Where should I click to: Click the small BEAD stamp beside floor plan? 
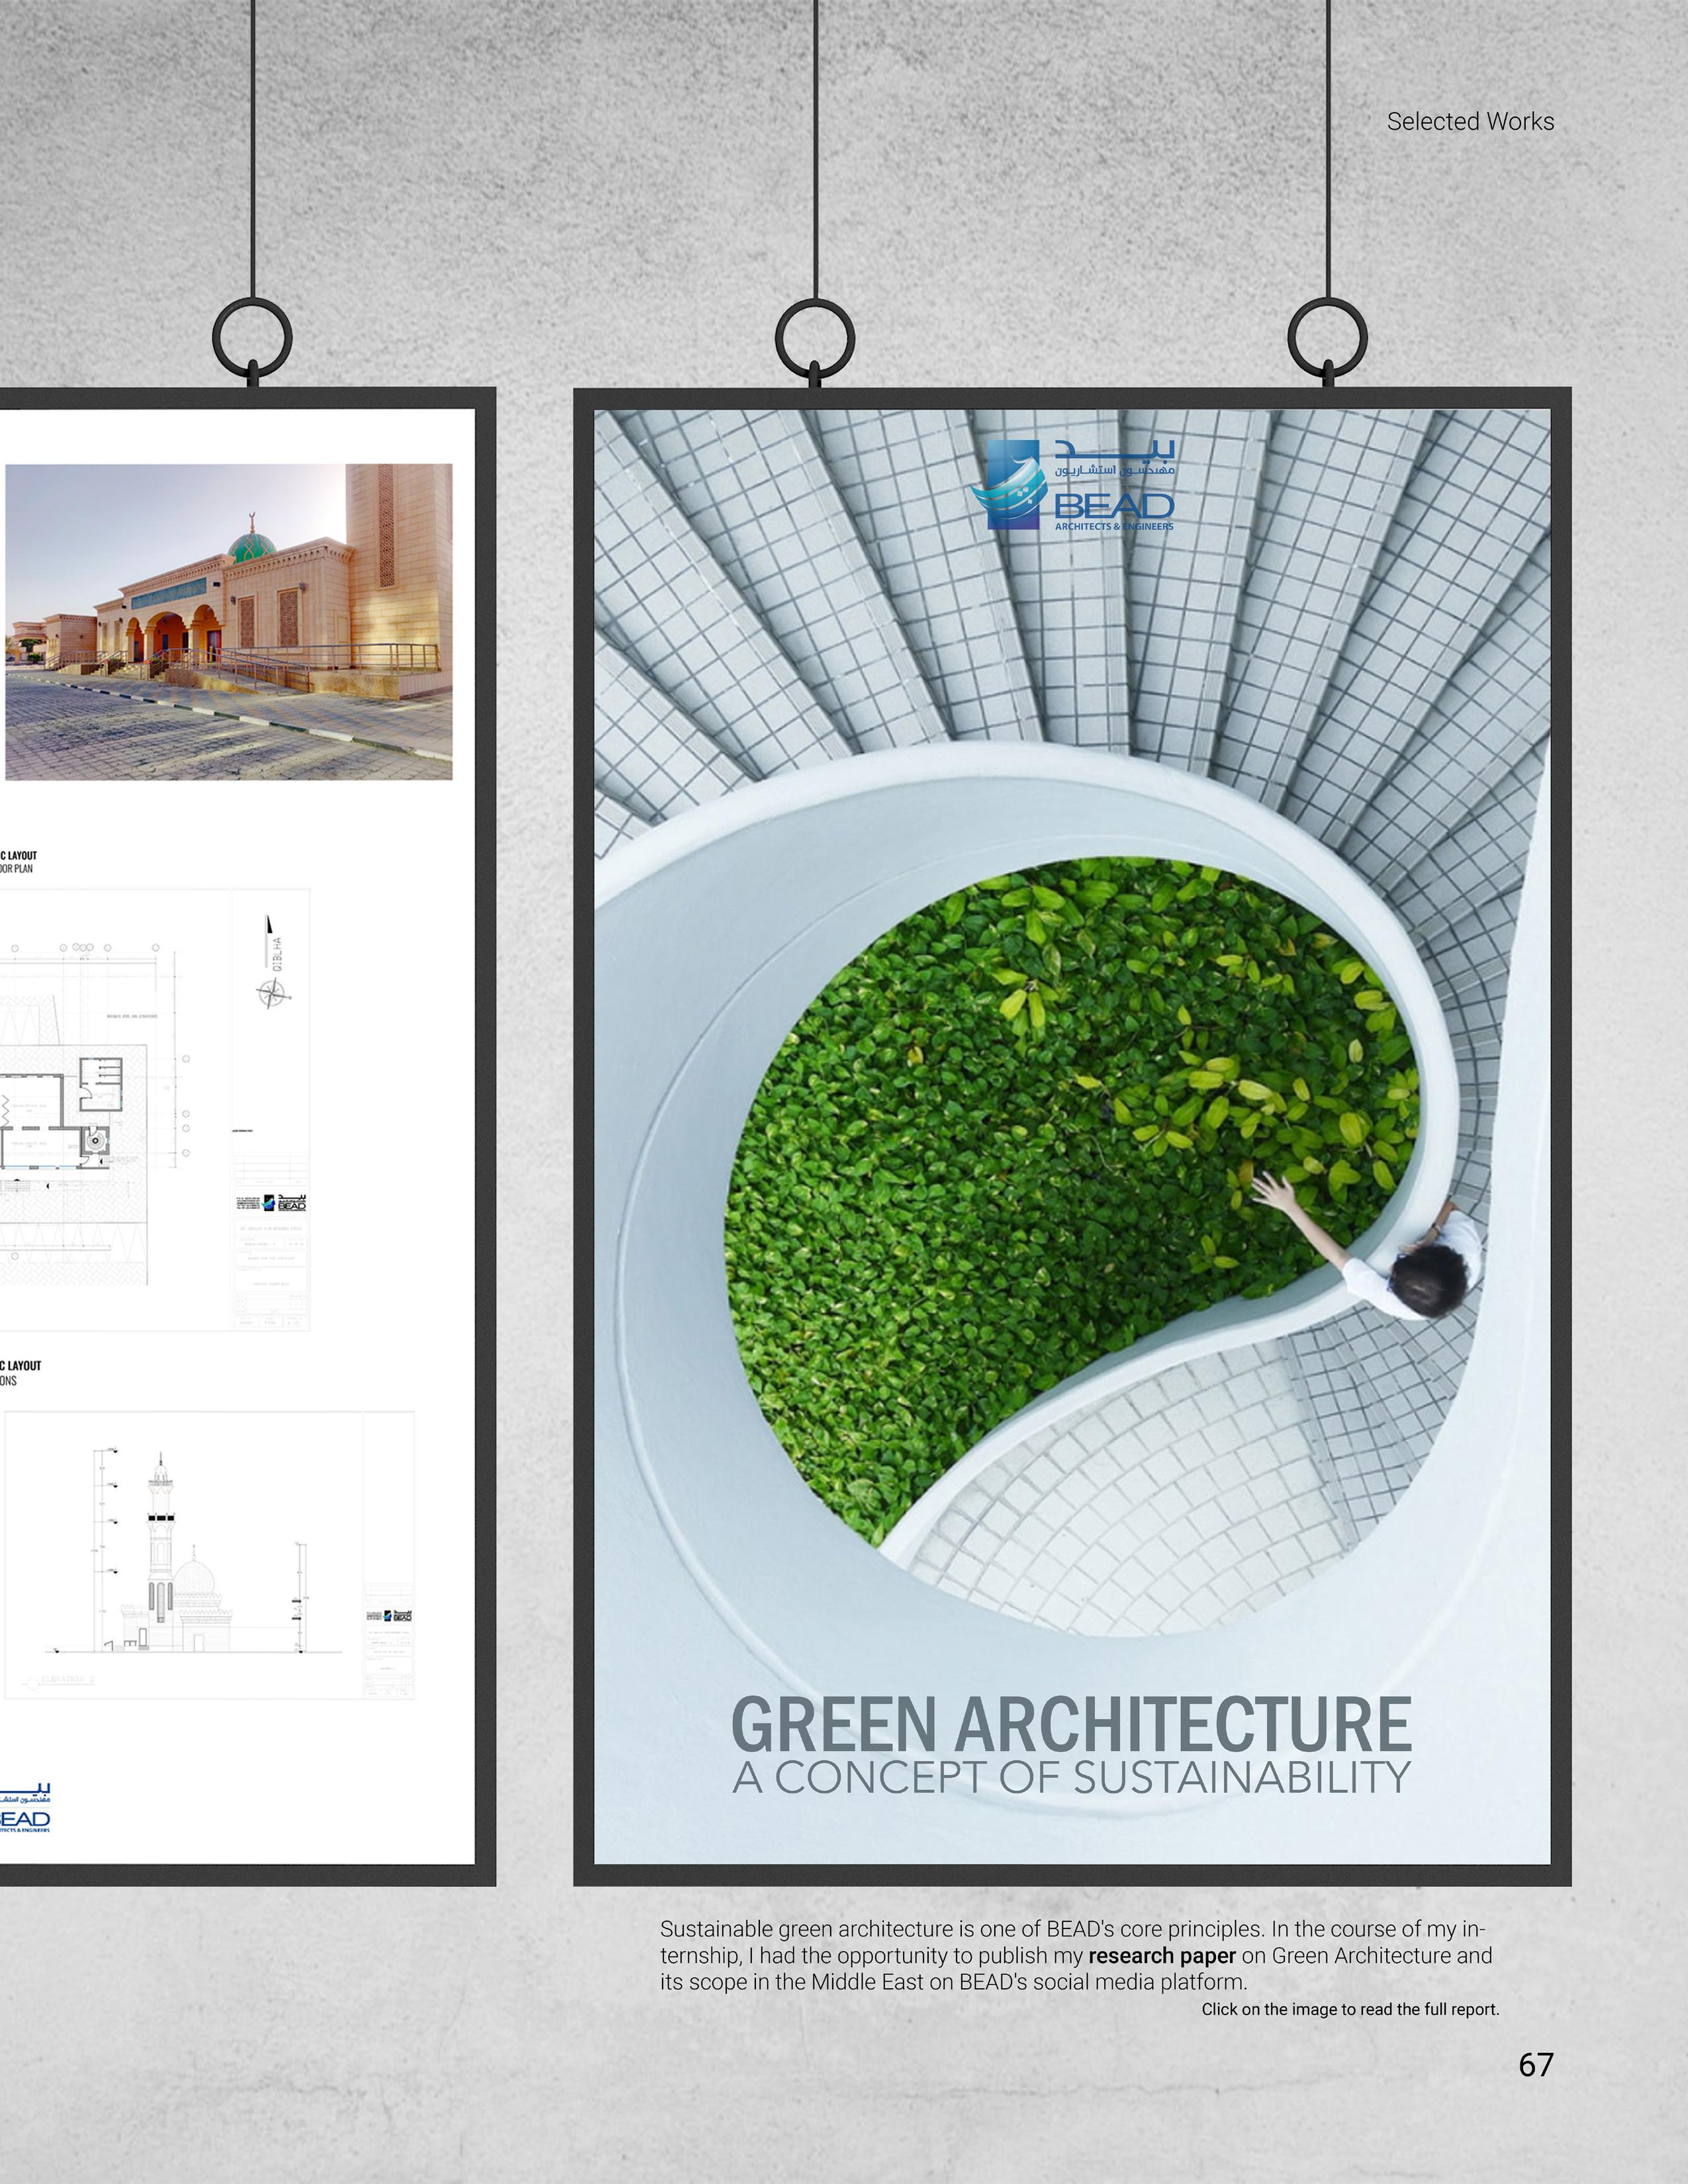(284, 1203)
